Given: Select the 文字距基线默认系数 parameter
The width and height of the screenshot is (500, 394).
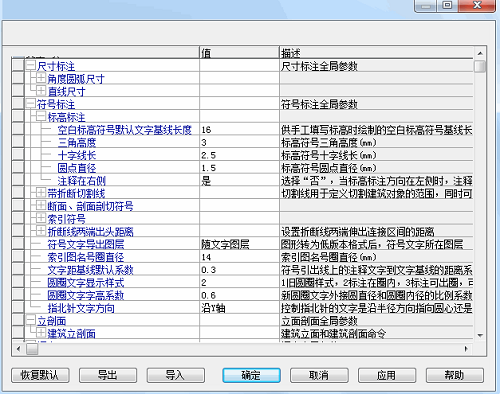Looking at the screenshot, I should 90,270.
